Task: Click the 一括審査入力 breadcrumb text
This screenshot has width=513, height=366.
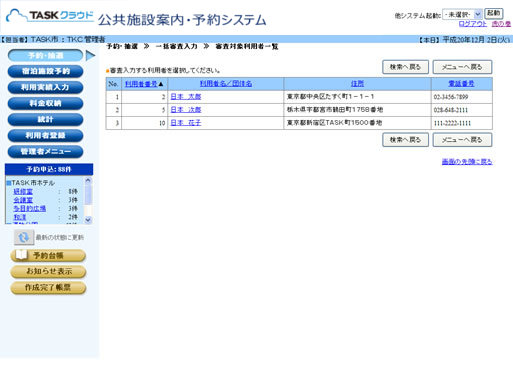Action: (176, 46)
